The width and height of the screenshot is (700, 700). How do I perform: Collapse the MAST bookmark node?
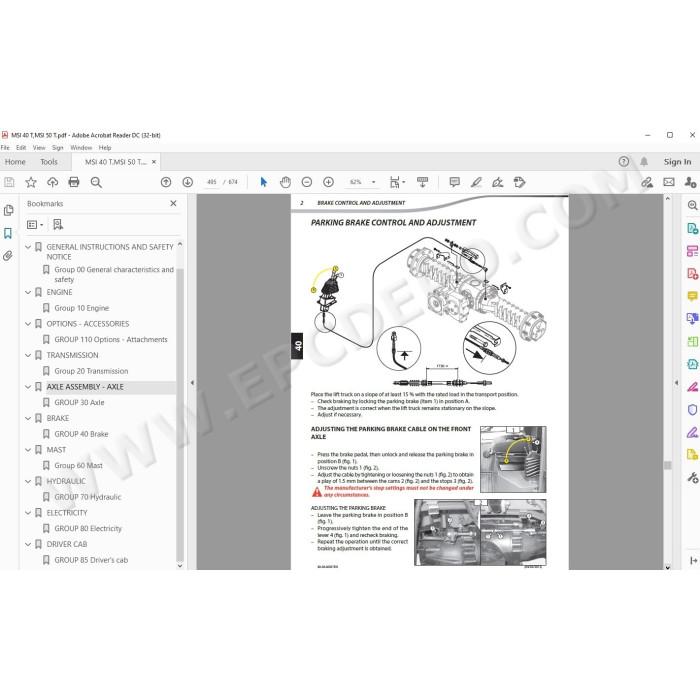coord(28,450)
